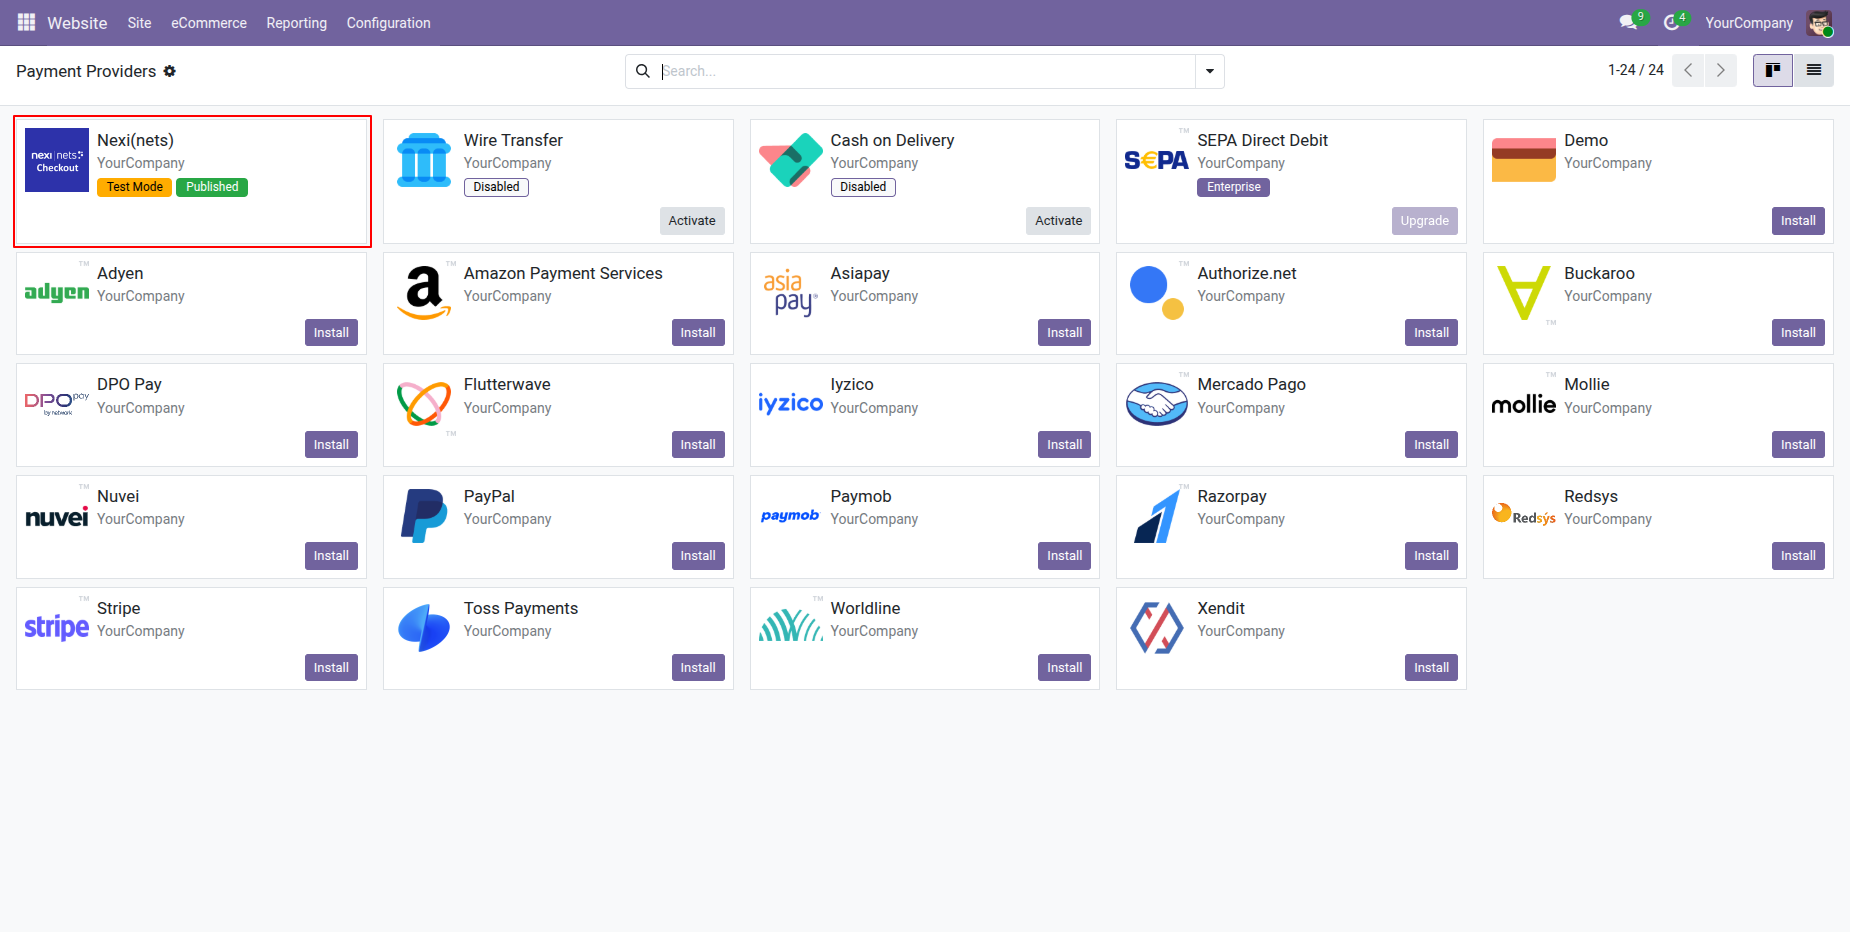Install the Mollie provider
This screenshot has height=932, width=1850.
(x=1798, y=445)
